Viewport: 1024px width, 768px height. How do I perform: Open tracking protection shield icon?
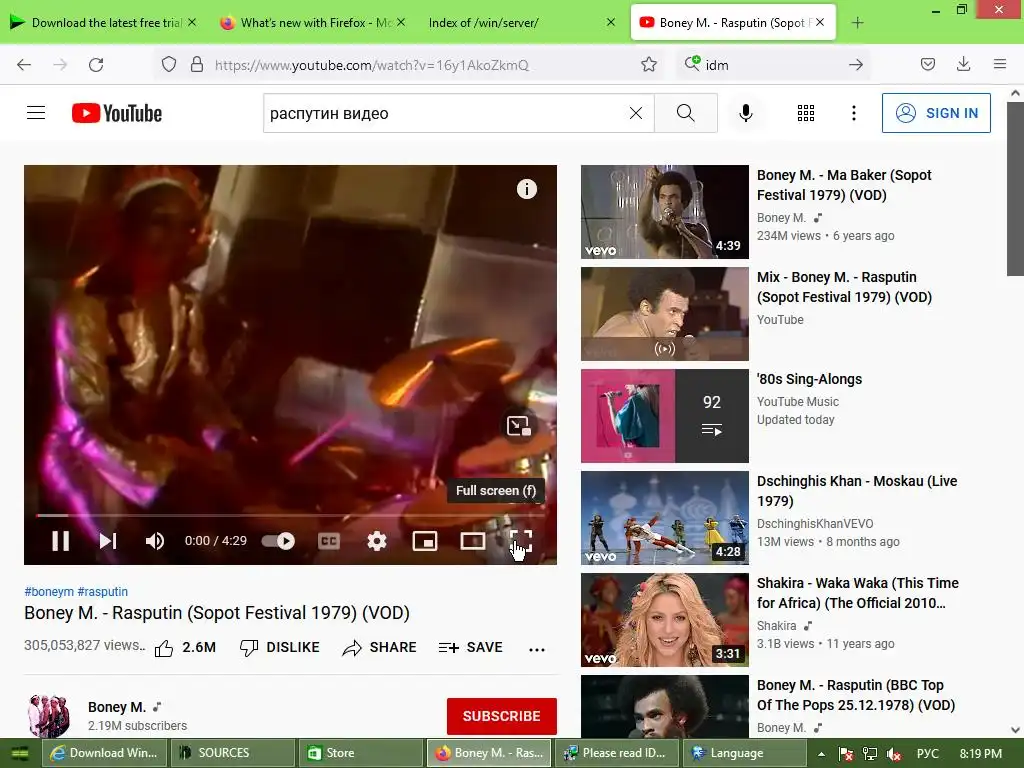(169, 65)
